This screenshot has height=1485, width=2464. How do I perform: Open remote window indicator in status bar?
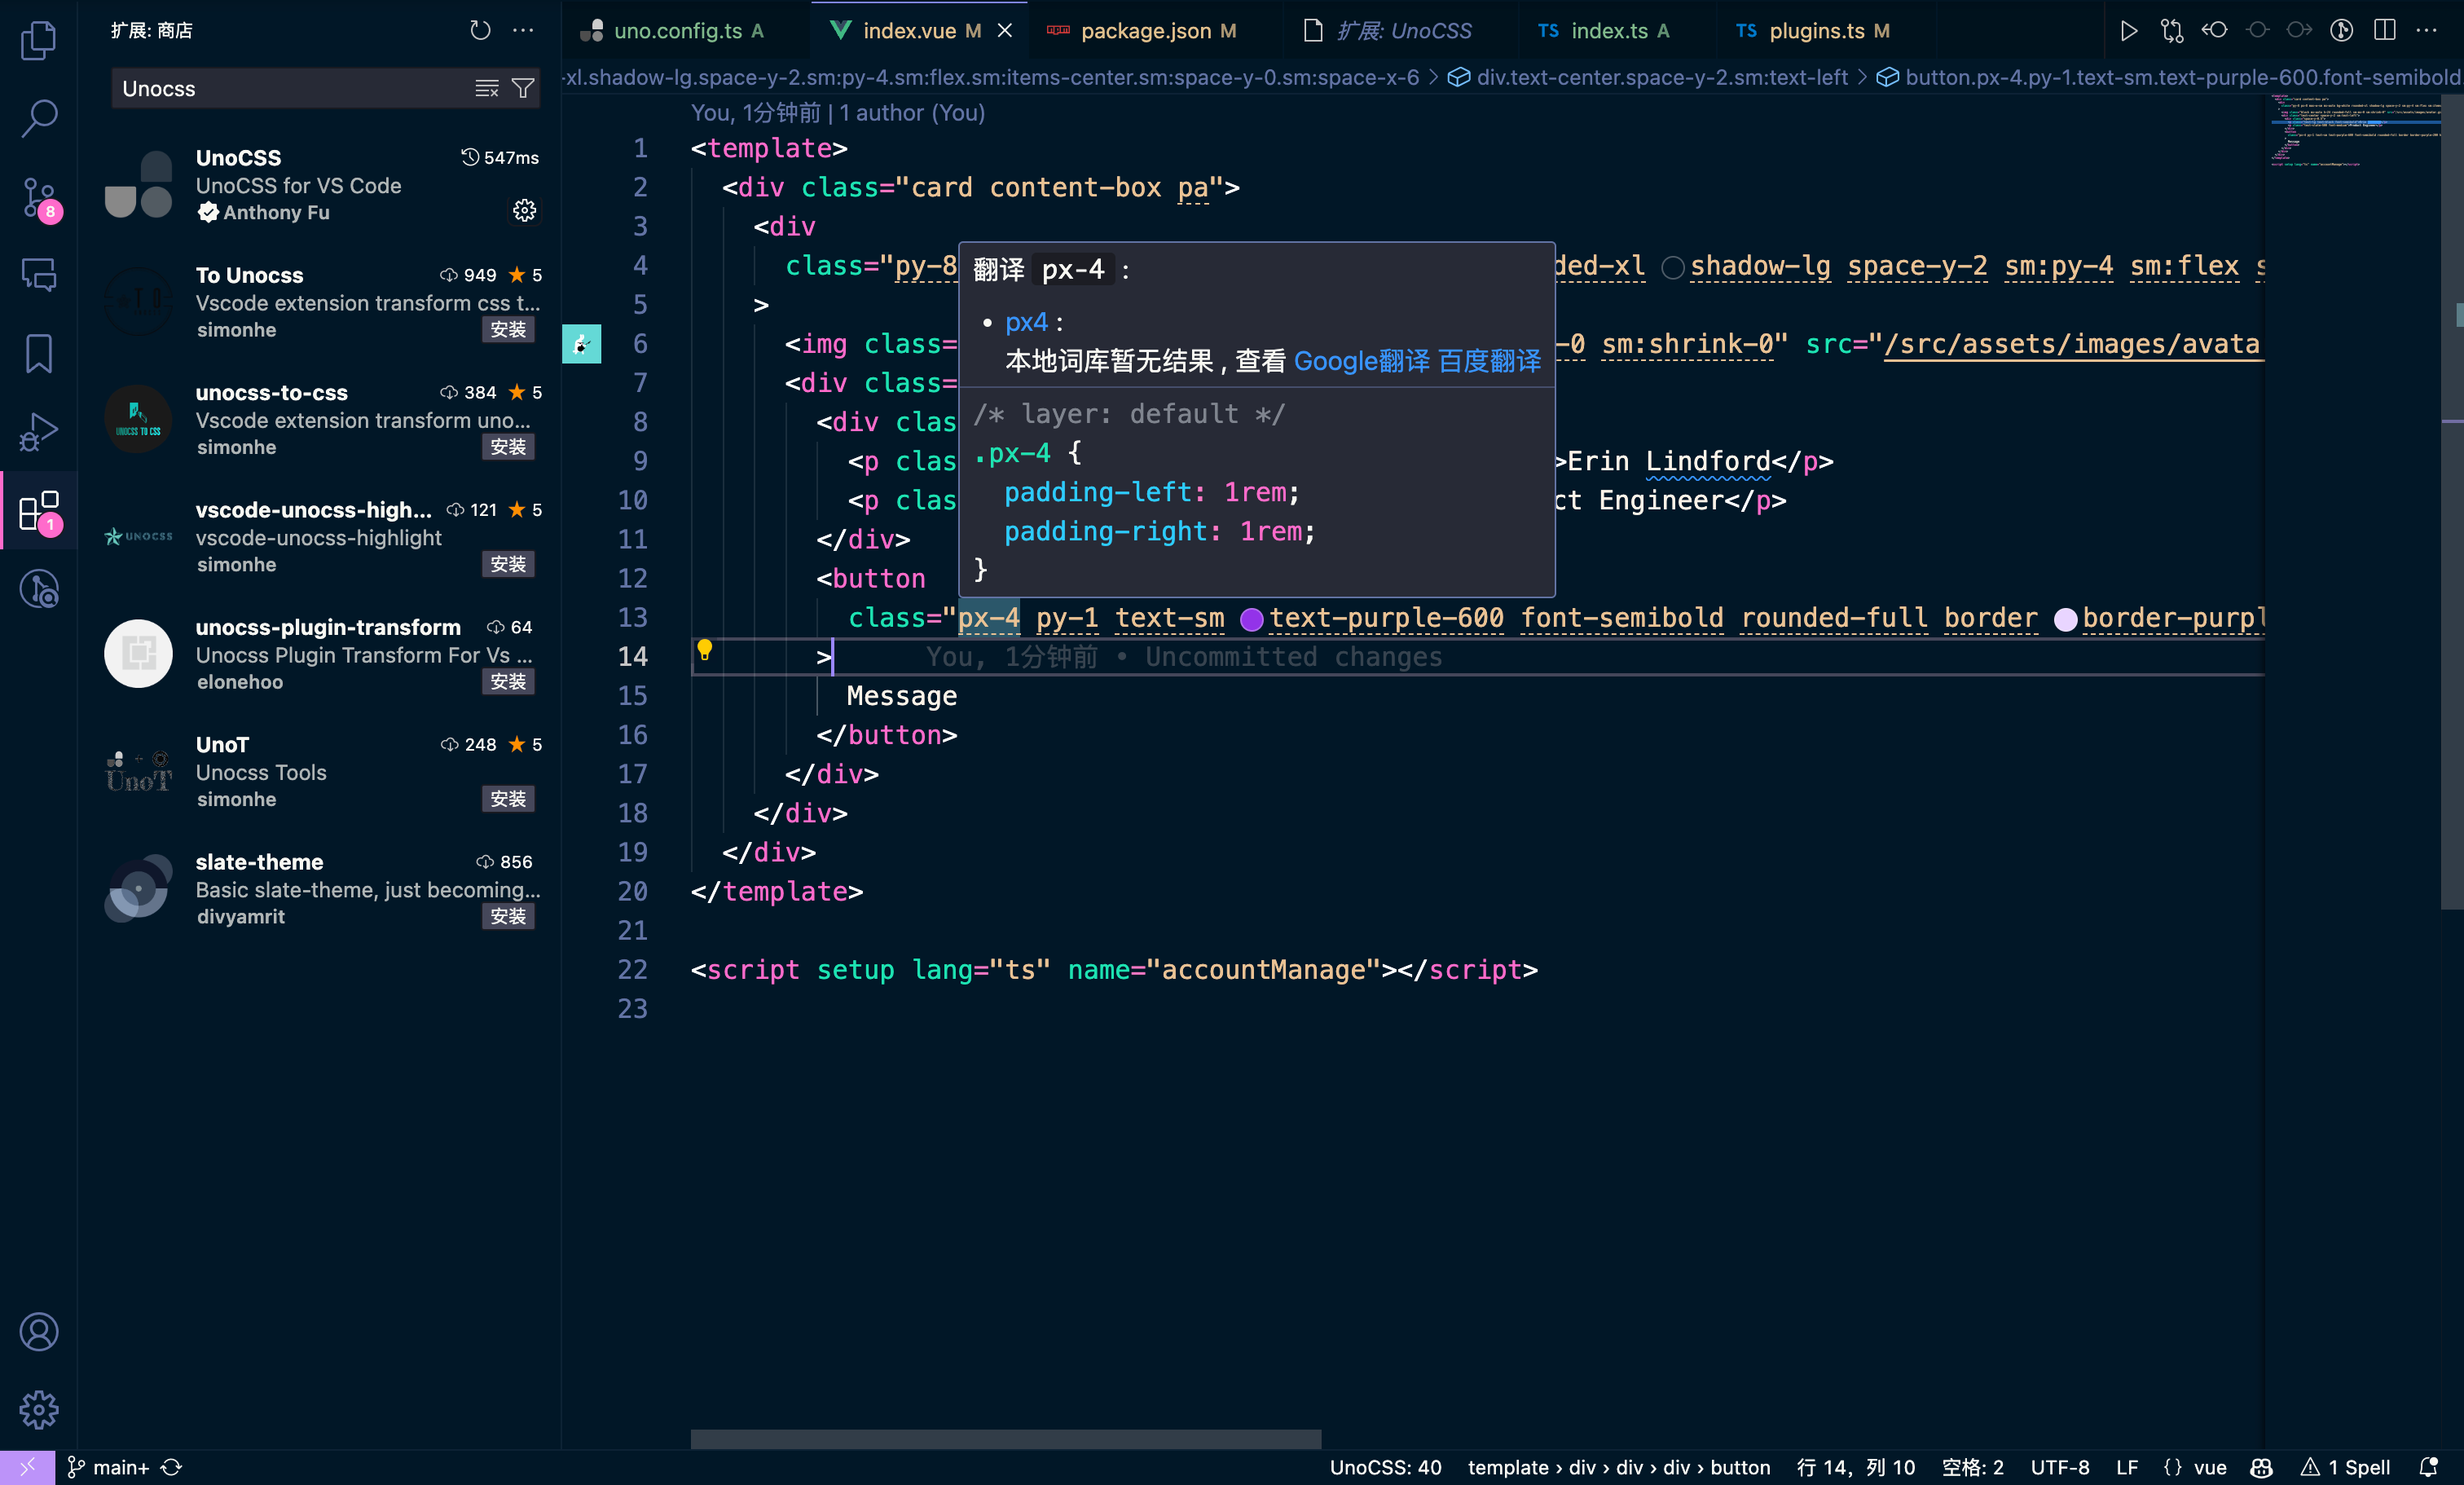pyautogui.click(x=27, y=1467)
